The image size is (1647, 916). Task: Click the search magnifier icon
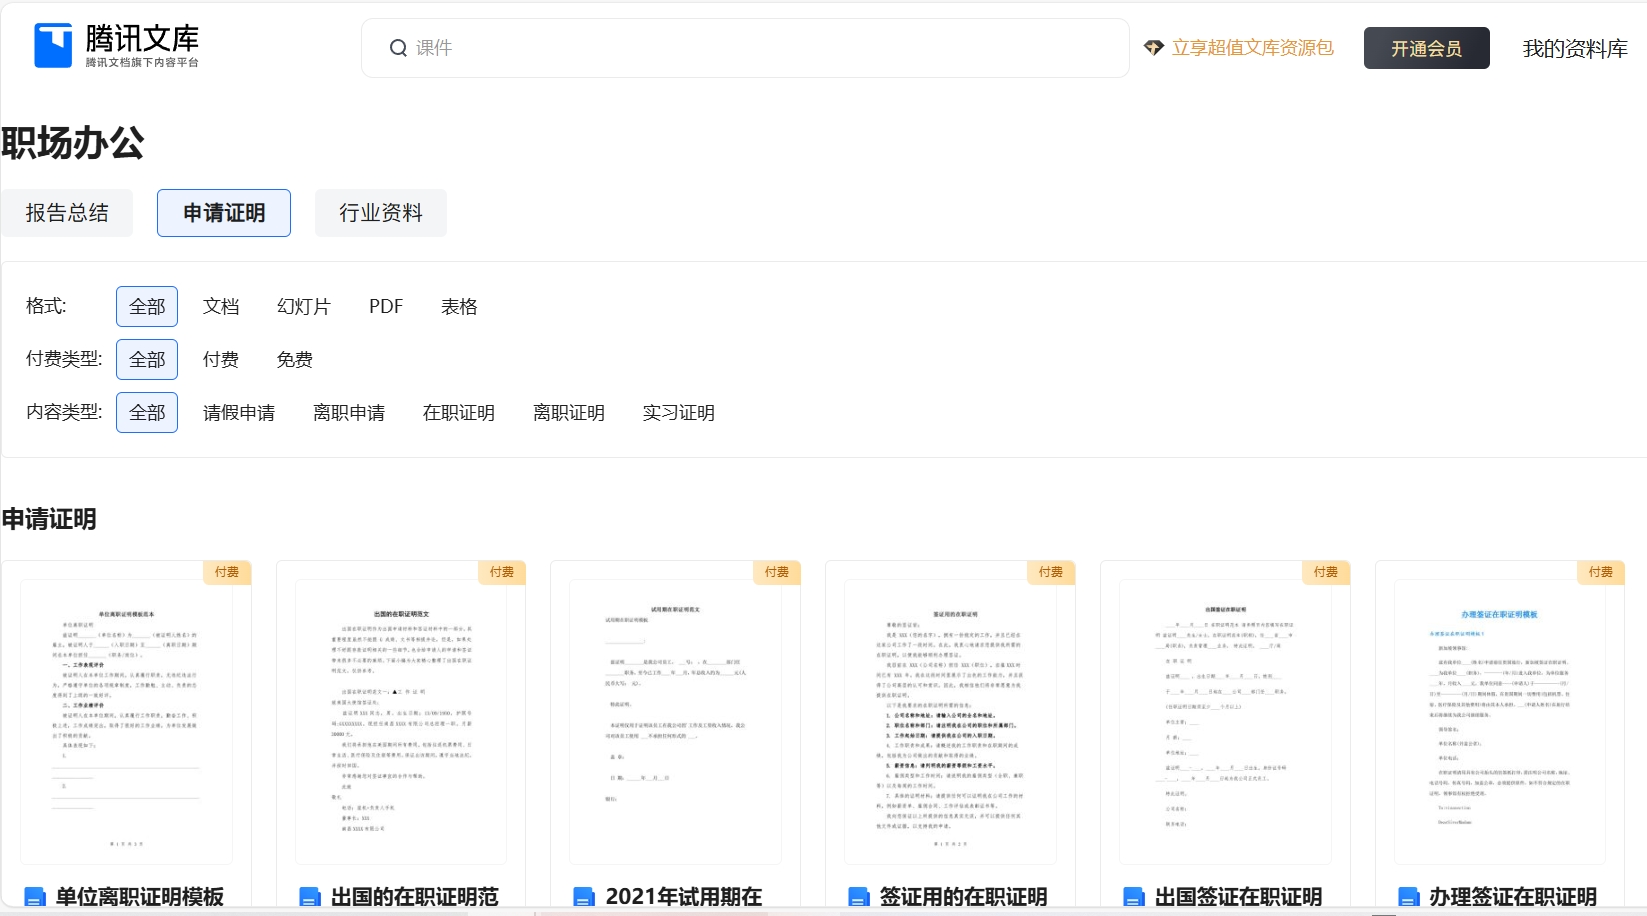pos(398,48)
